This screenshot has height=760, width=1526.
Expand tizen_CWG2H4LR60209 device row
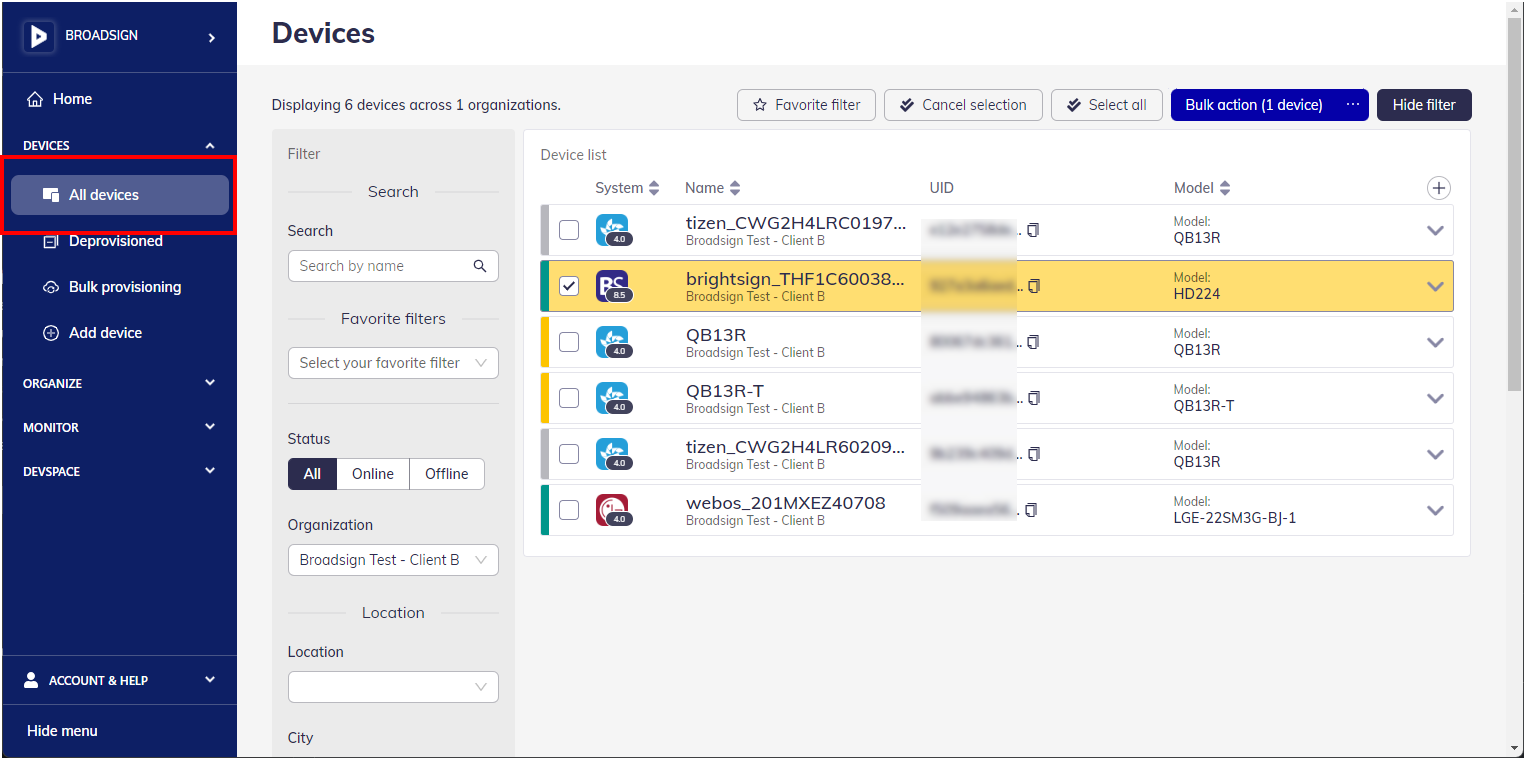[1435, 454]
